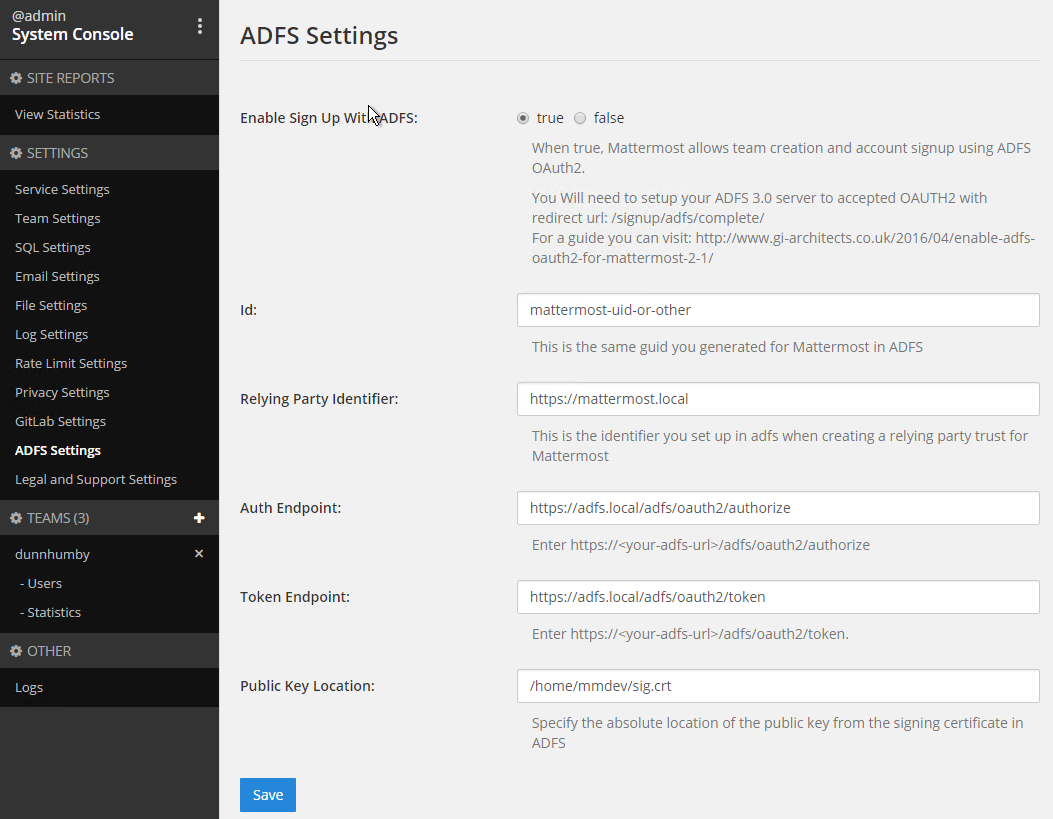Go to File Settings
1053x819 pixels.
(51, 305)
